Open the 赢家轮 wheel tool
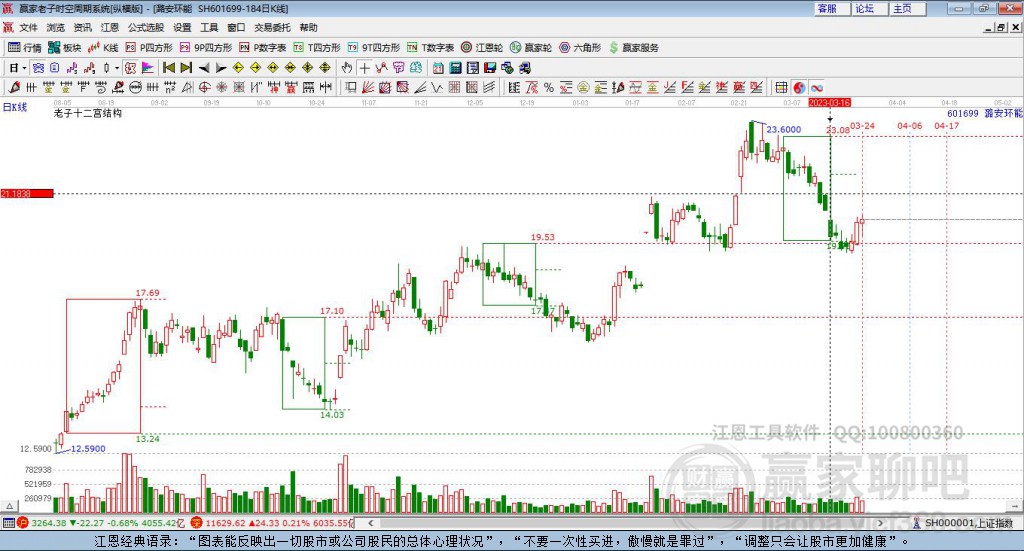The height and width of the screenshot is (551, 1024). (531, 48)
